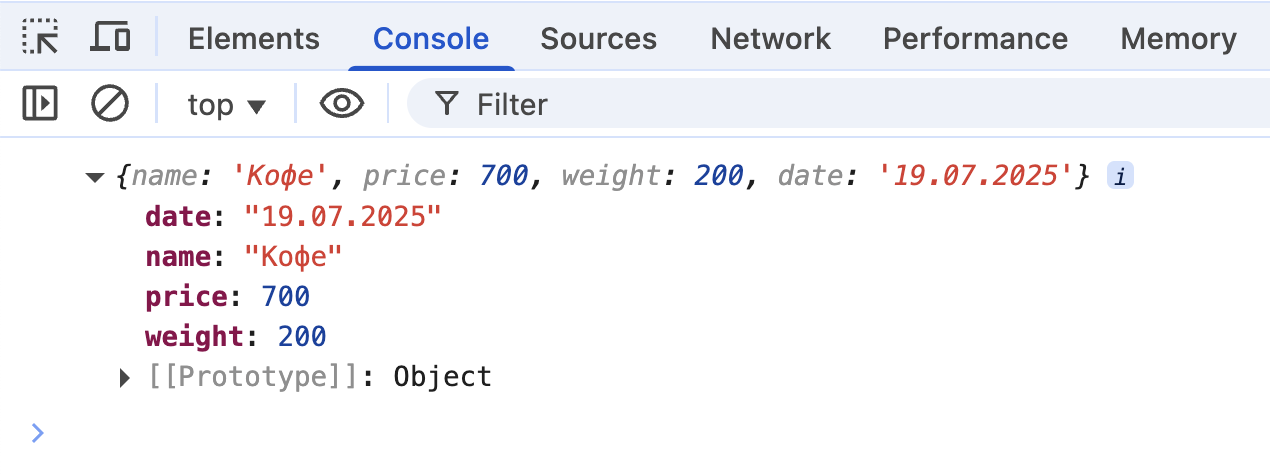The image size is (1270, 474).
Task: Activate the inspect element picker icon
Action: pyautogui.click(x=41, y=38)
